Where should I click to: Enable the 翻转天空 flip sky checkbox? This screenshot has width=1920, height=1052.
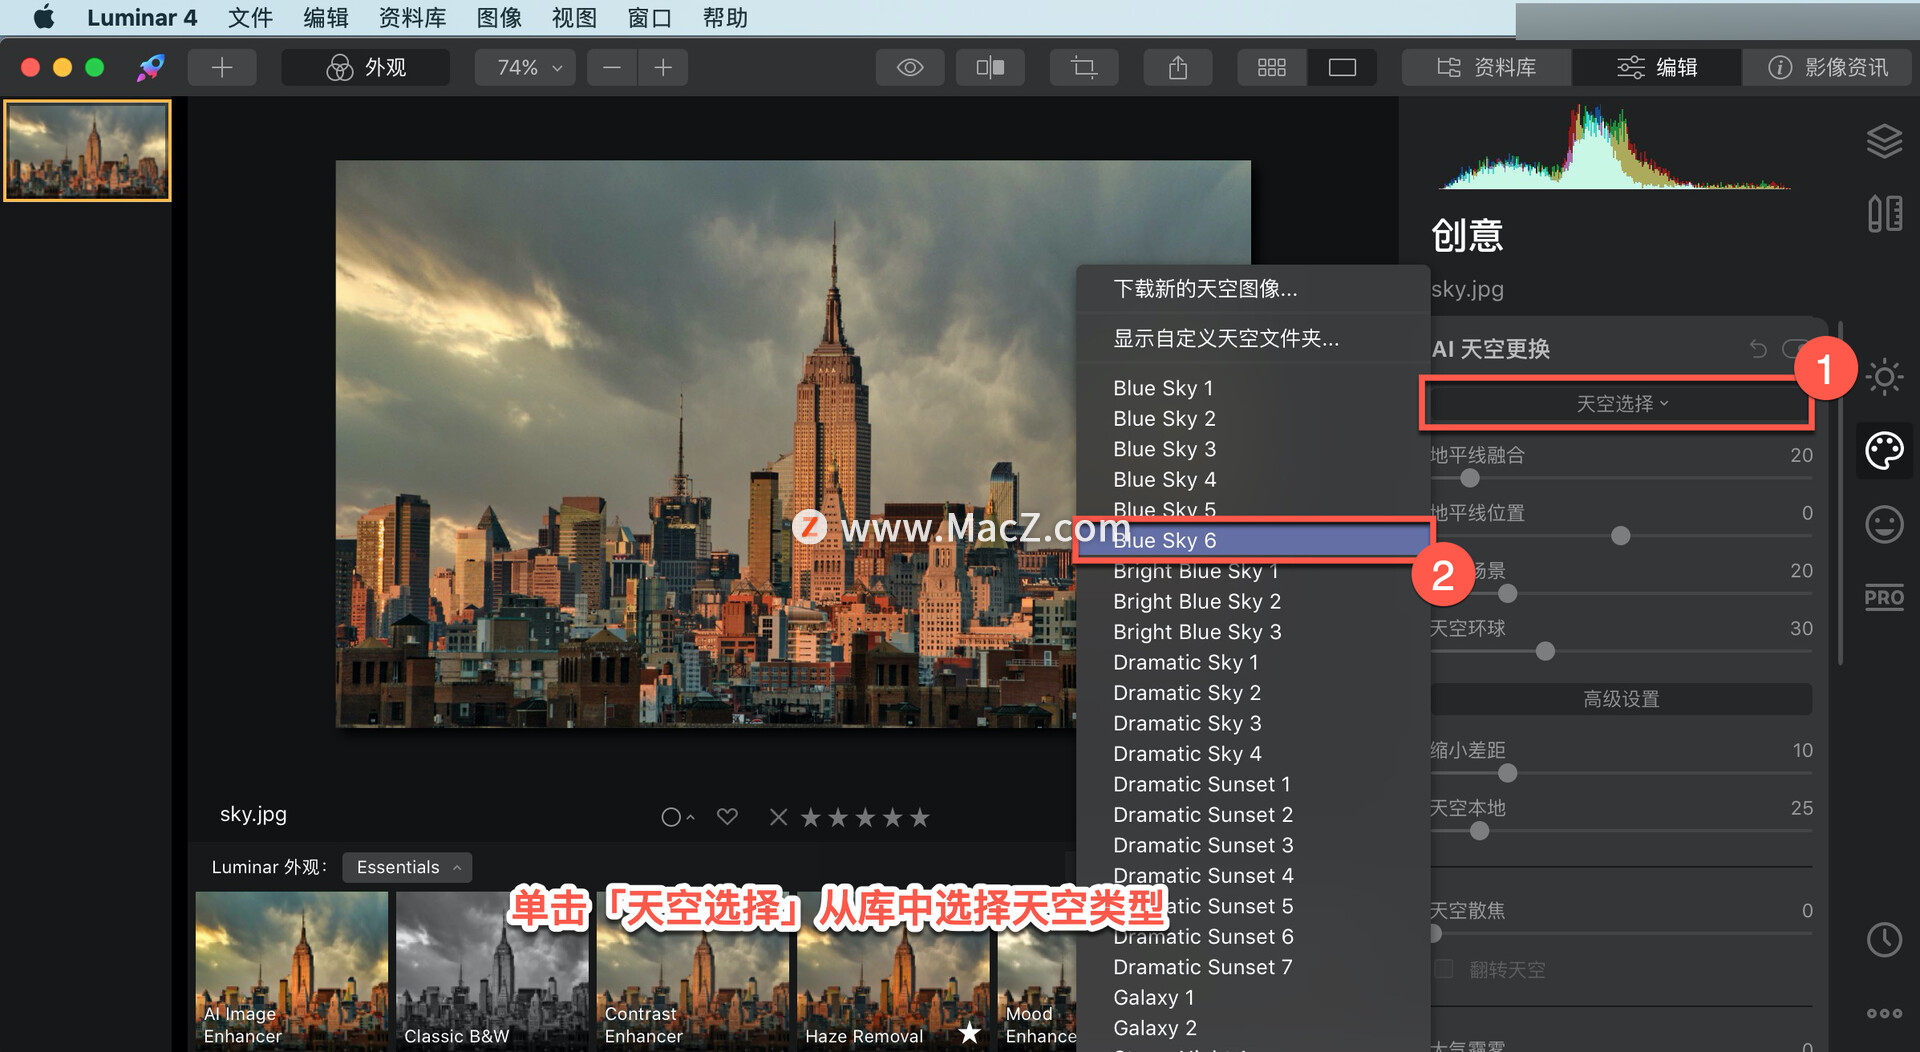(x=1444, y=969)
